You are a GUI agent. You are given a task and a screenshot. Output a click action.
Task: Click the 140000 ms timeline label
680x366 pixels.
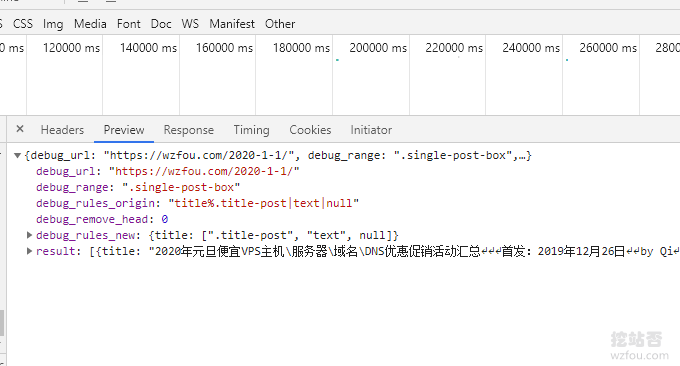coord(148,48)
